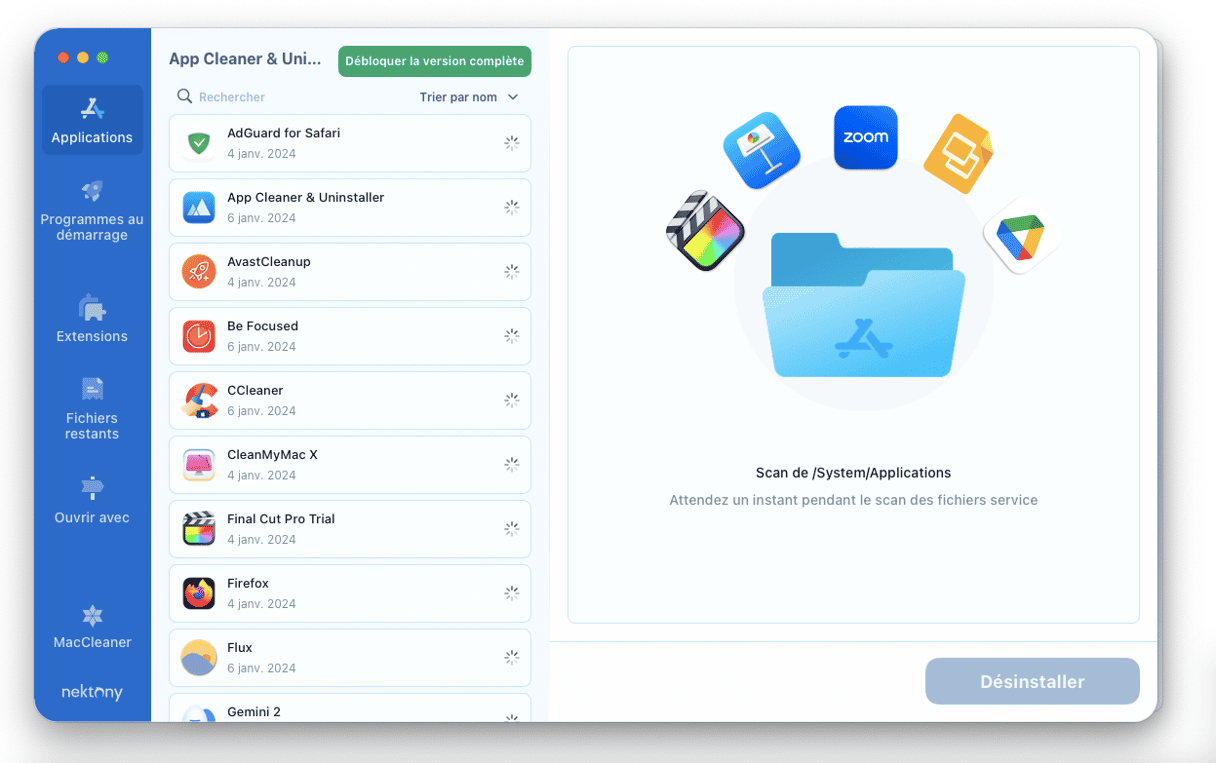Click the Be Focused name text
Screen dimensions: 1216x763
[x=263, y=326]
